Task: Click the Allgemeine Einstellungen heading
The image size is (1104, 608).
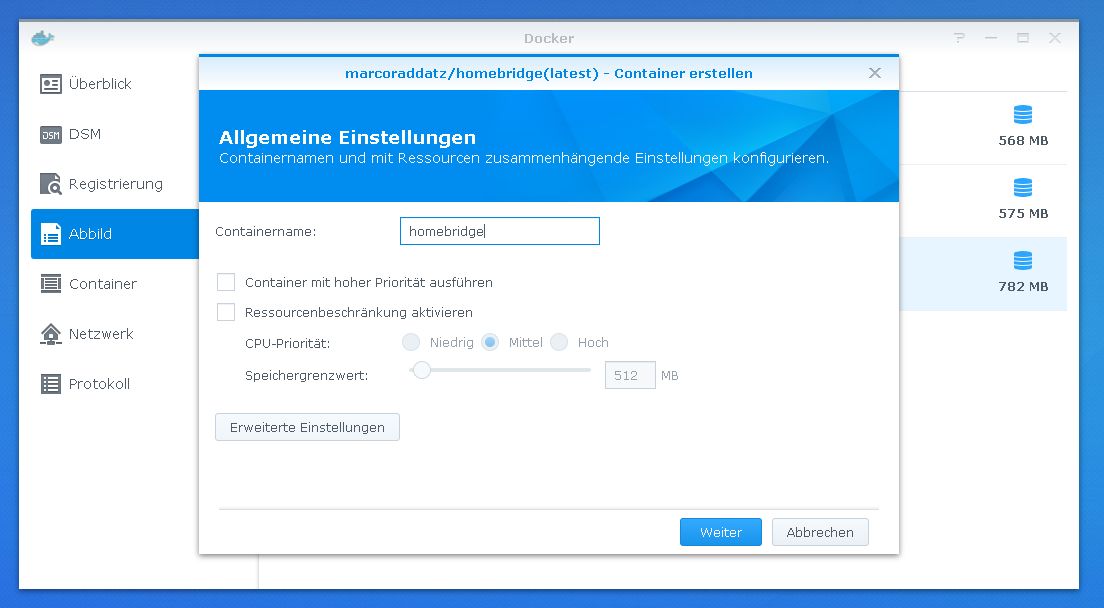Action: tap(348, 137)
